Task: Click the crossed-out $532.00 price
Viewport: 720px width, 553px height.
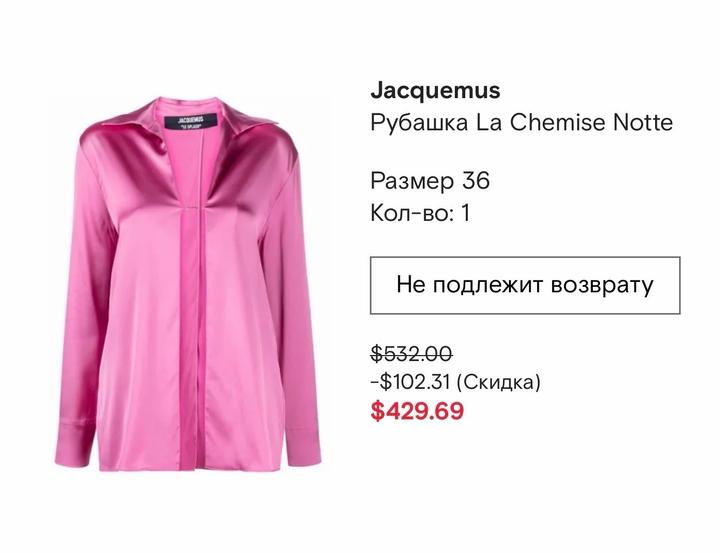Action: point(412,354)
